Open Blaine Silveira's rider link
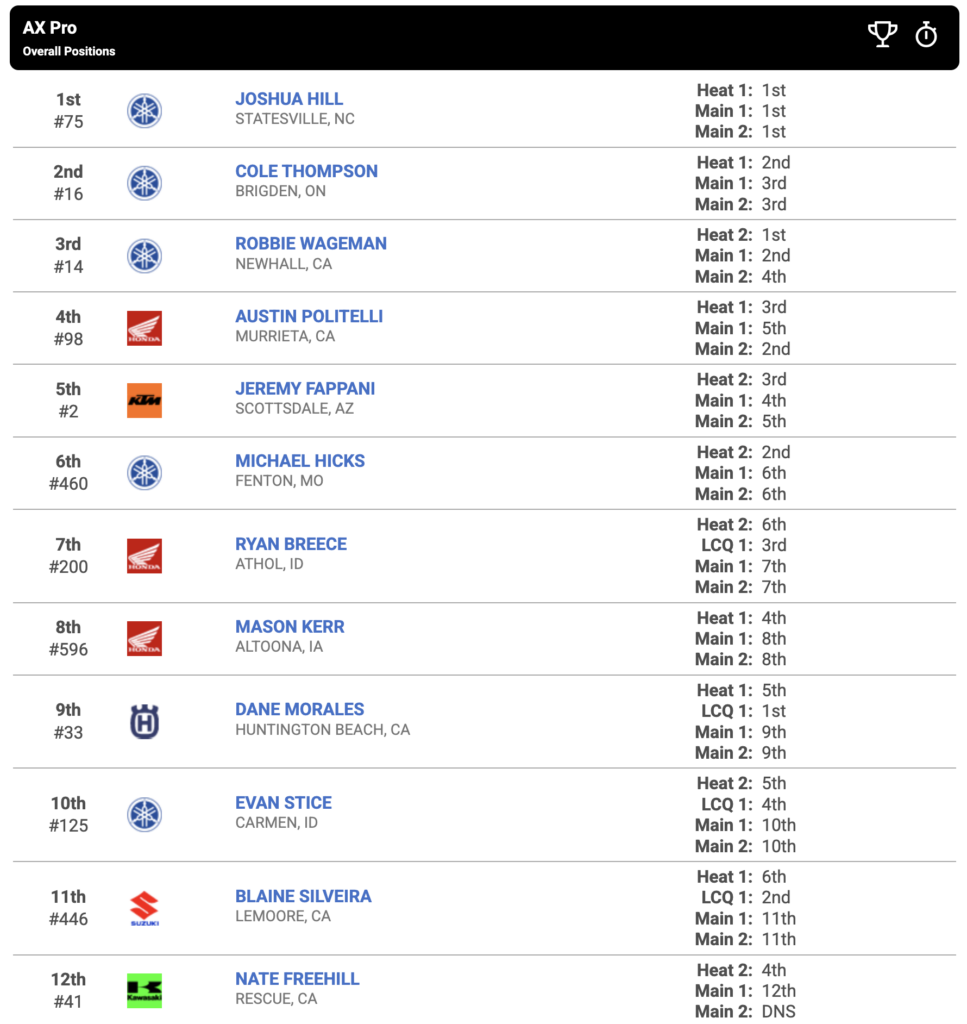The image size is (967, 1024). tap(303, 896)
